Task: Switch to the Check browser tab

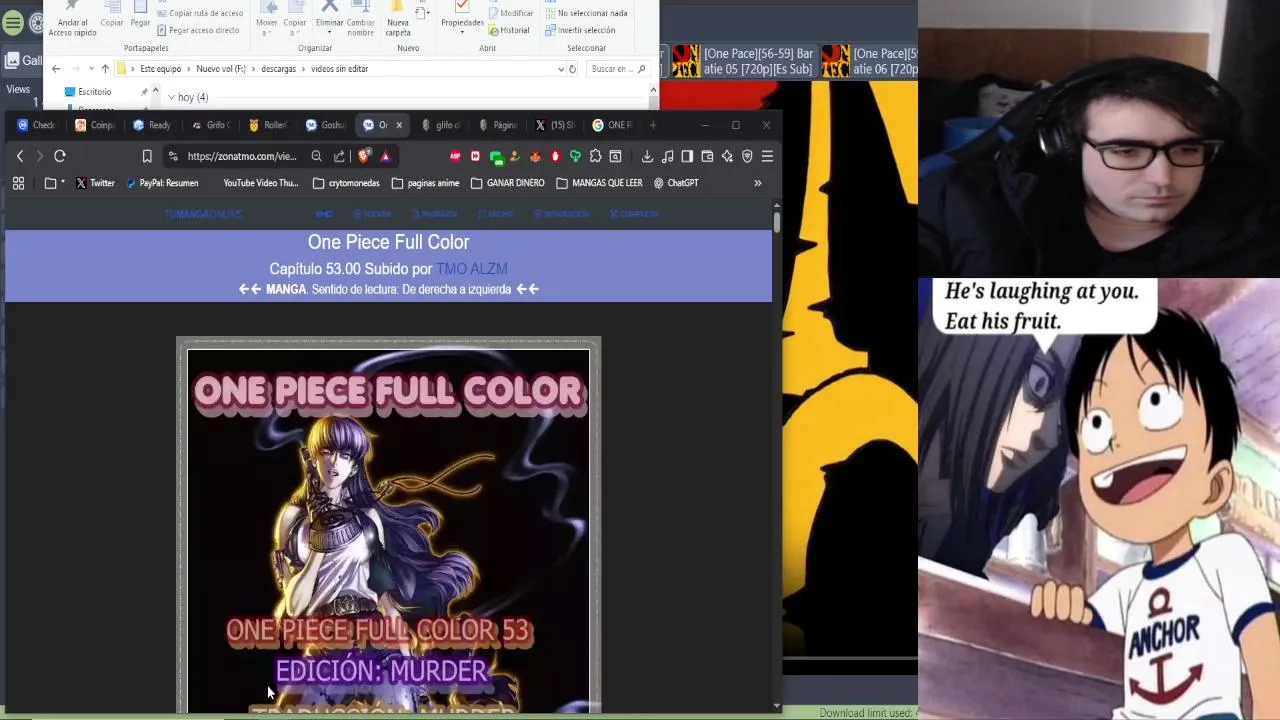Action: [x=36, y=125]
